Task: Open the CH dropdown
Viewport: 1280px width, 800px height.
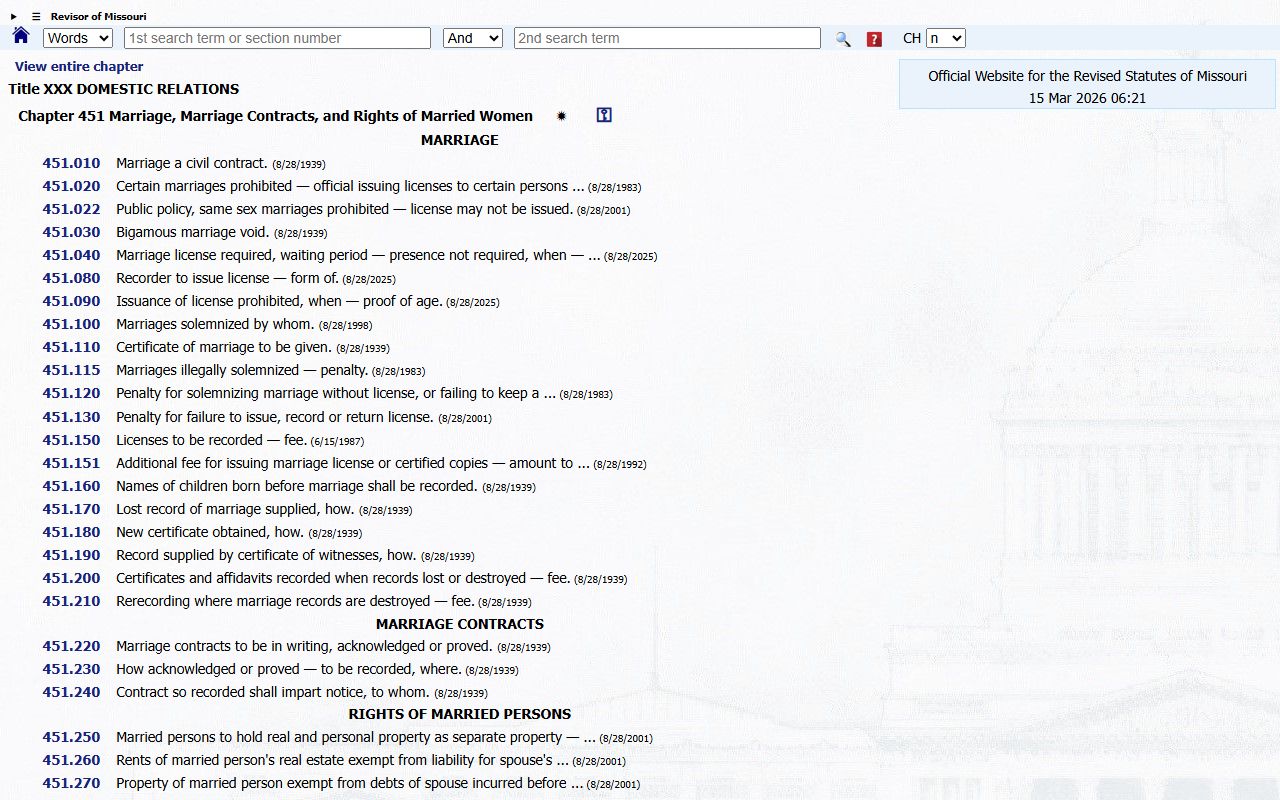Action: [945, 38]
